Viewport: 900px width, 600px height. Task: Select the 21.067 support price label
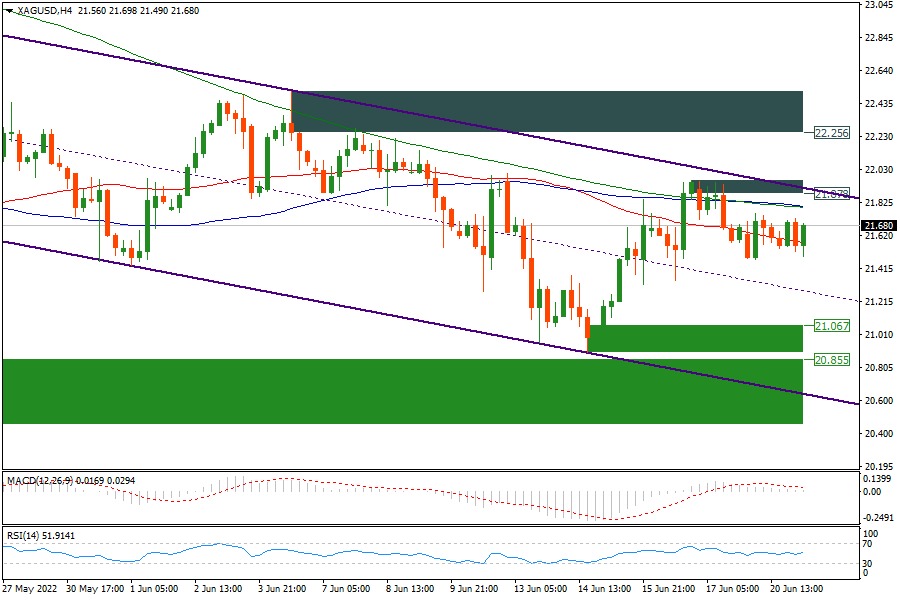click(831, 326)
